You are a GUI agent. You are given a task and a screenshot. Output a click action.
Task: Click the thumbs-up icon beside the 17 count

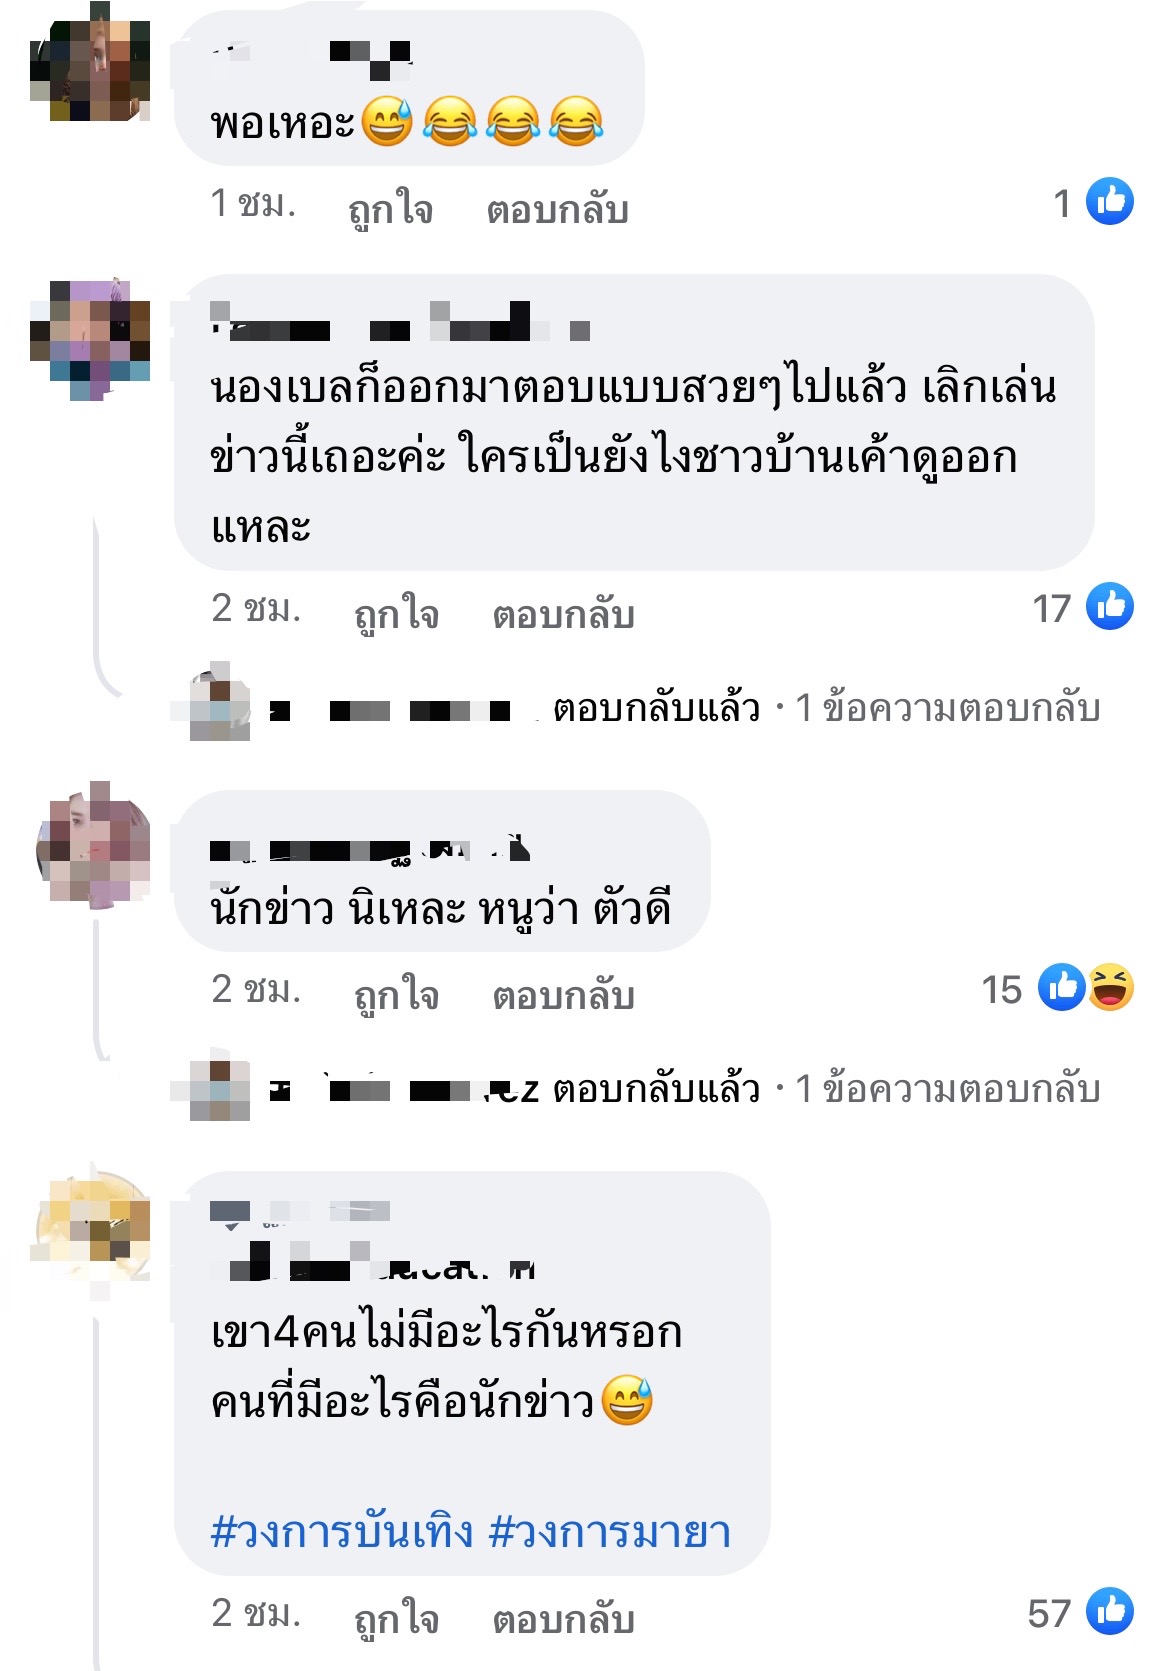point(1110,606)
